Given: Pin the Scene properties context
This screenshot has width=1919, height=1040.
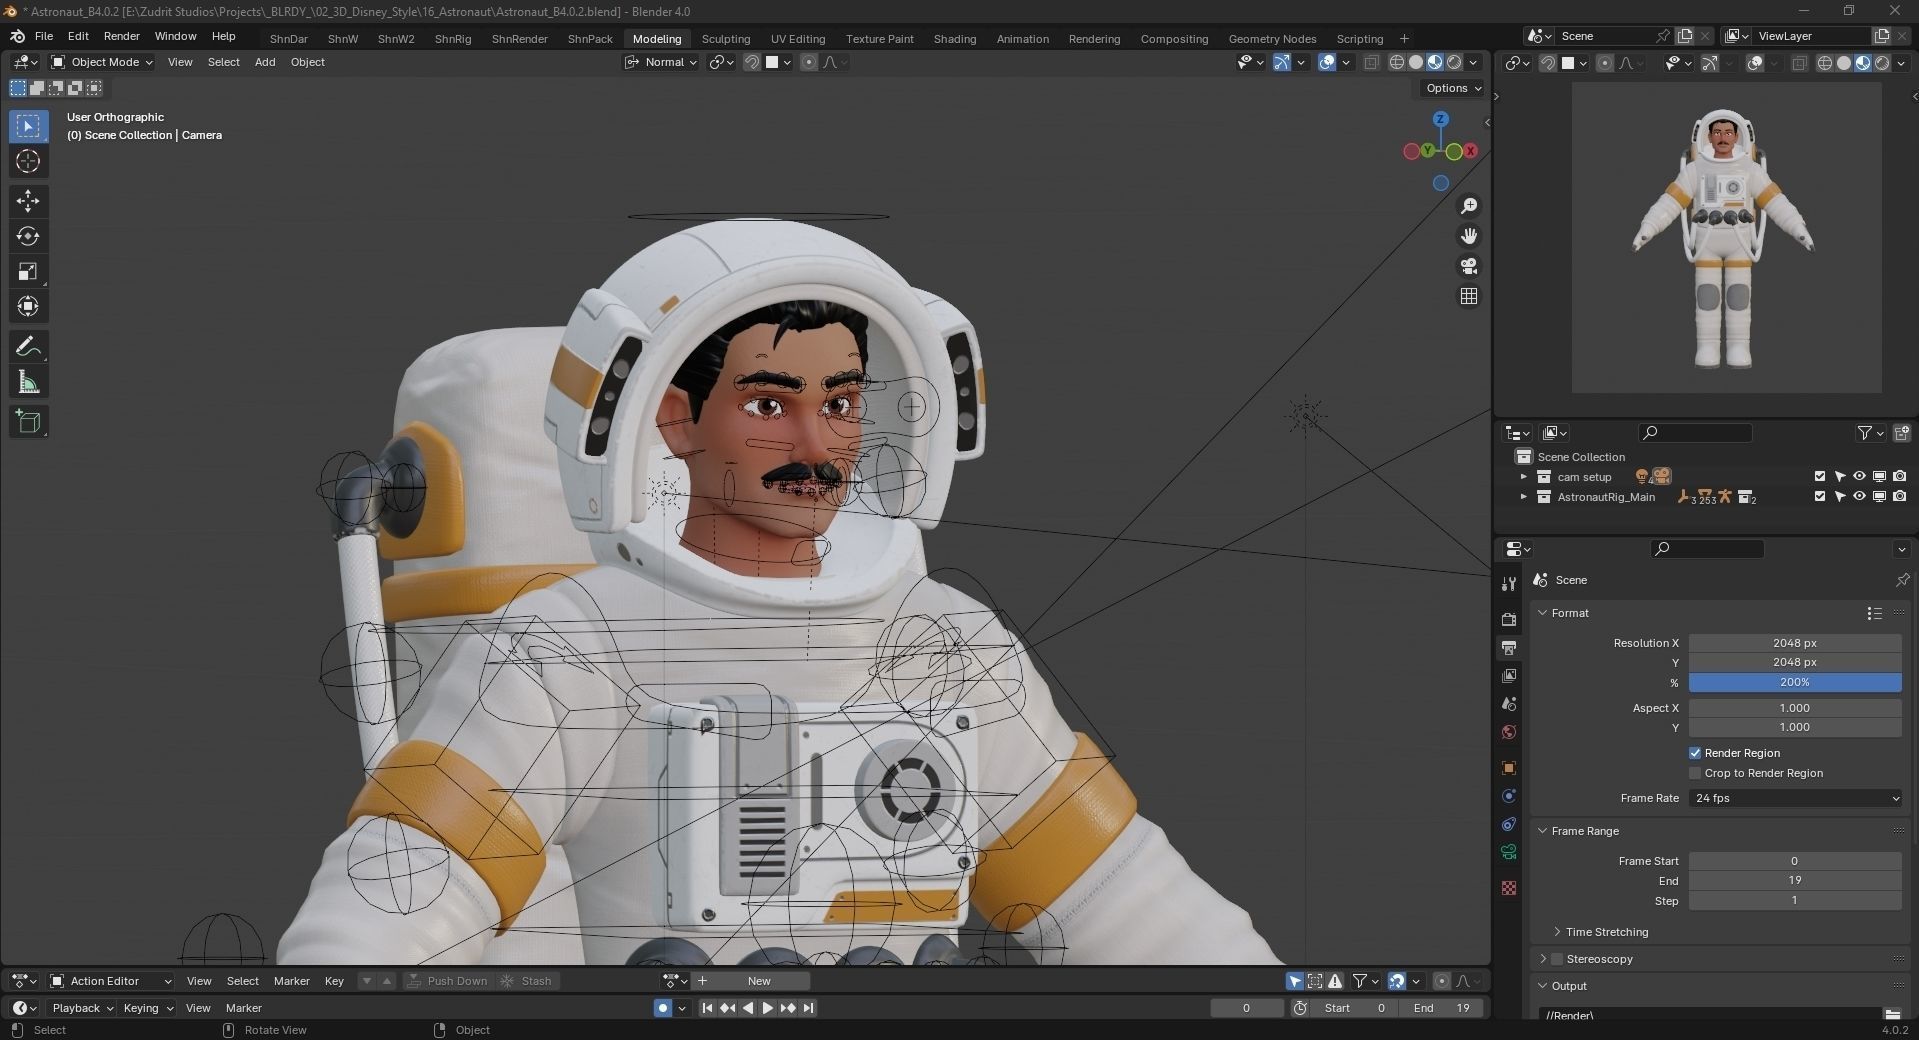Looking at the screenshot, I should tap(1902, 580).
